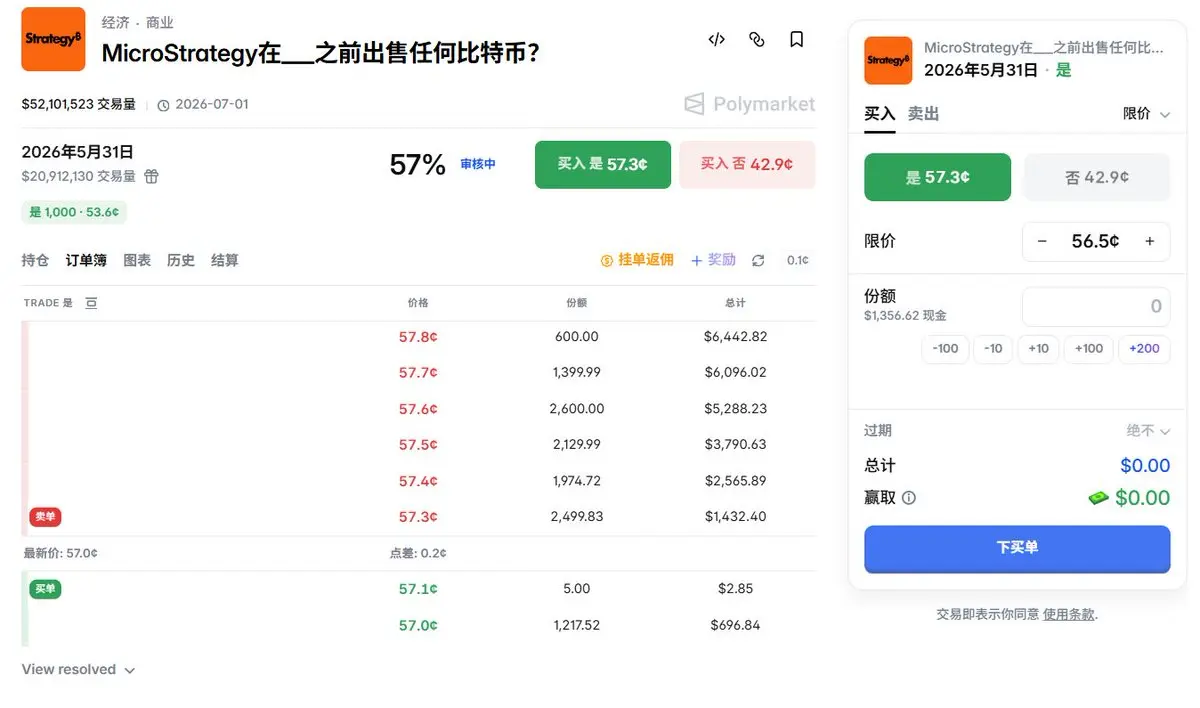Increase the limit price with the plus button
Screen dimensions: 1200x708
(x=1150, y=241)
